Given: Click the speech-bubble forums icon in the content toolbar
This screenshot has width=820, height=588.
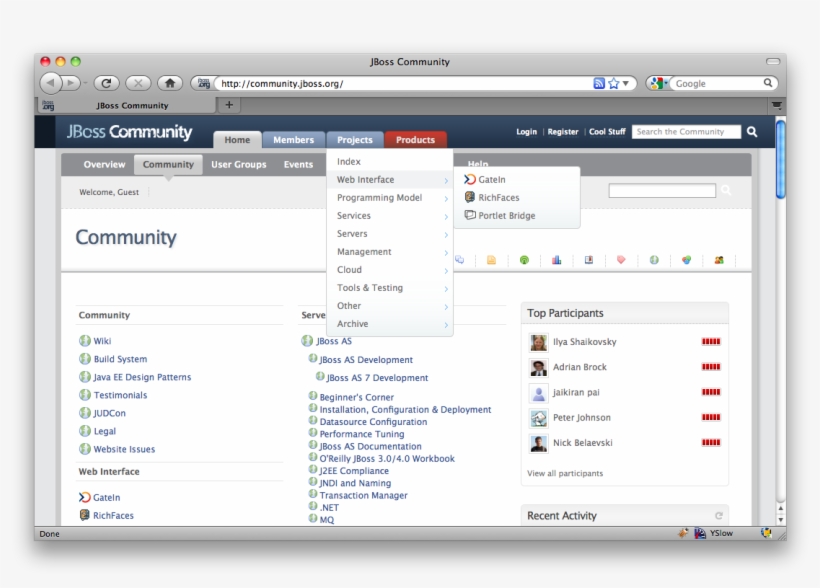Looking at the screenshot, I should coord(458,259).
